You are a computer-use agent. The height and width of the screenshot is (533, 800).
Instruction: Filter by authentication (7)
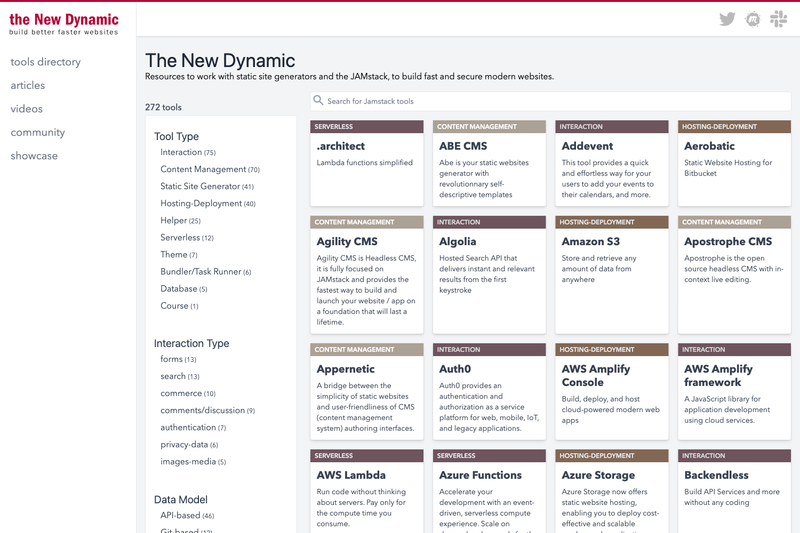pyautogui.click(x=193, y=427)
